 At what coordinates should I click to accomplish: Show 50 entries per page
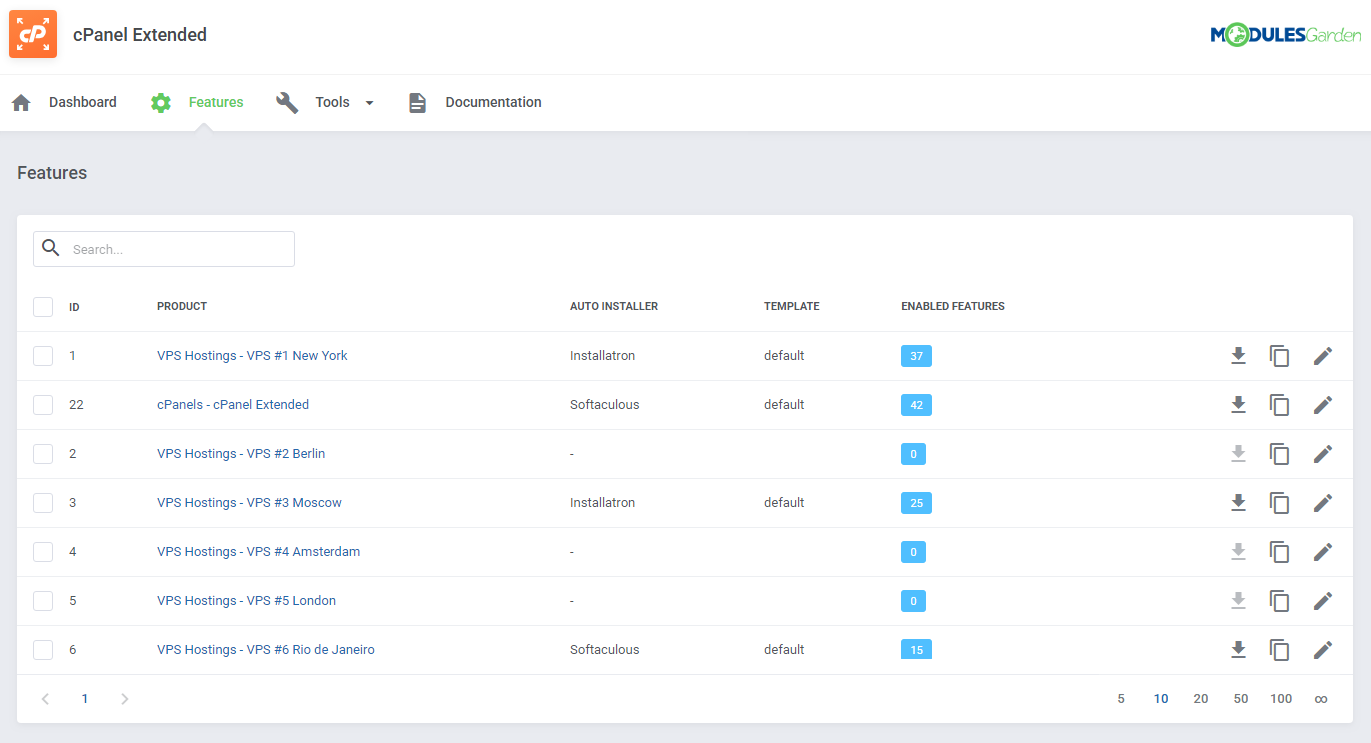click(1241, 699)
